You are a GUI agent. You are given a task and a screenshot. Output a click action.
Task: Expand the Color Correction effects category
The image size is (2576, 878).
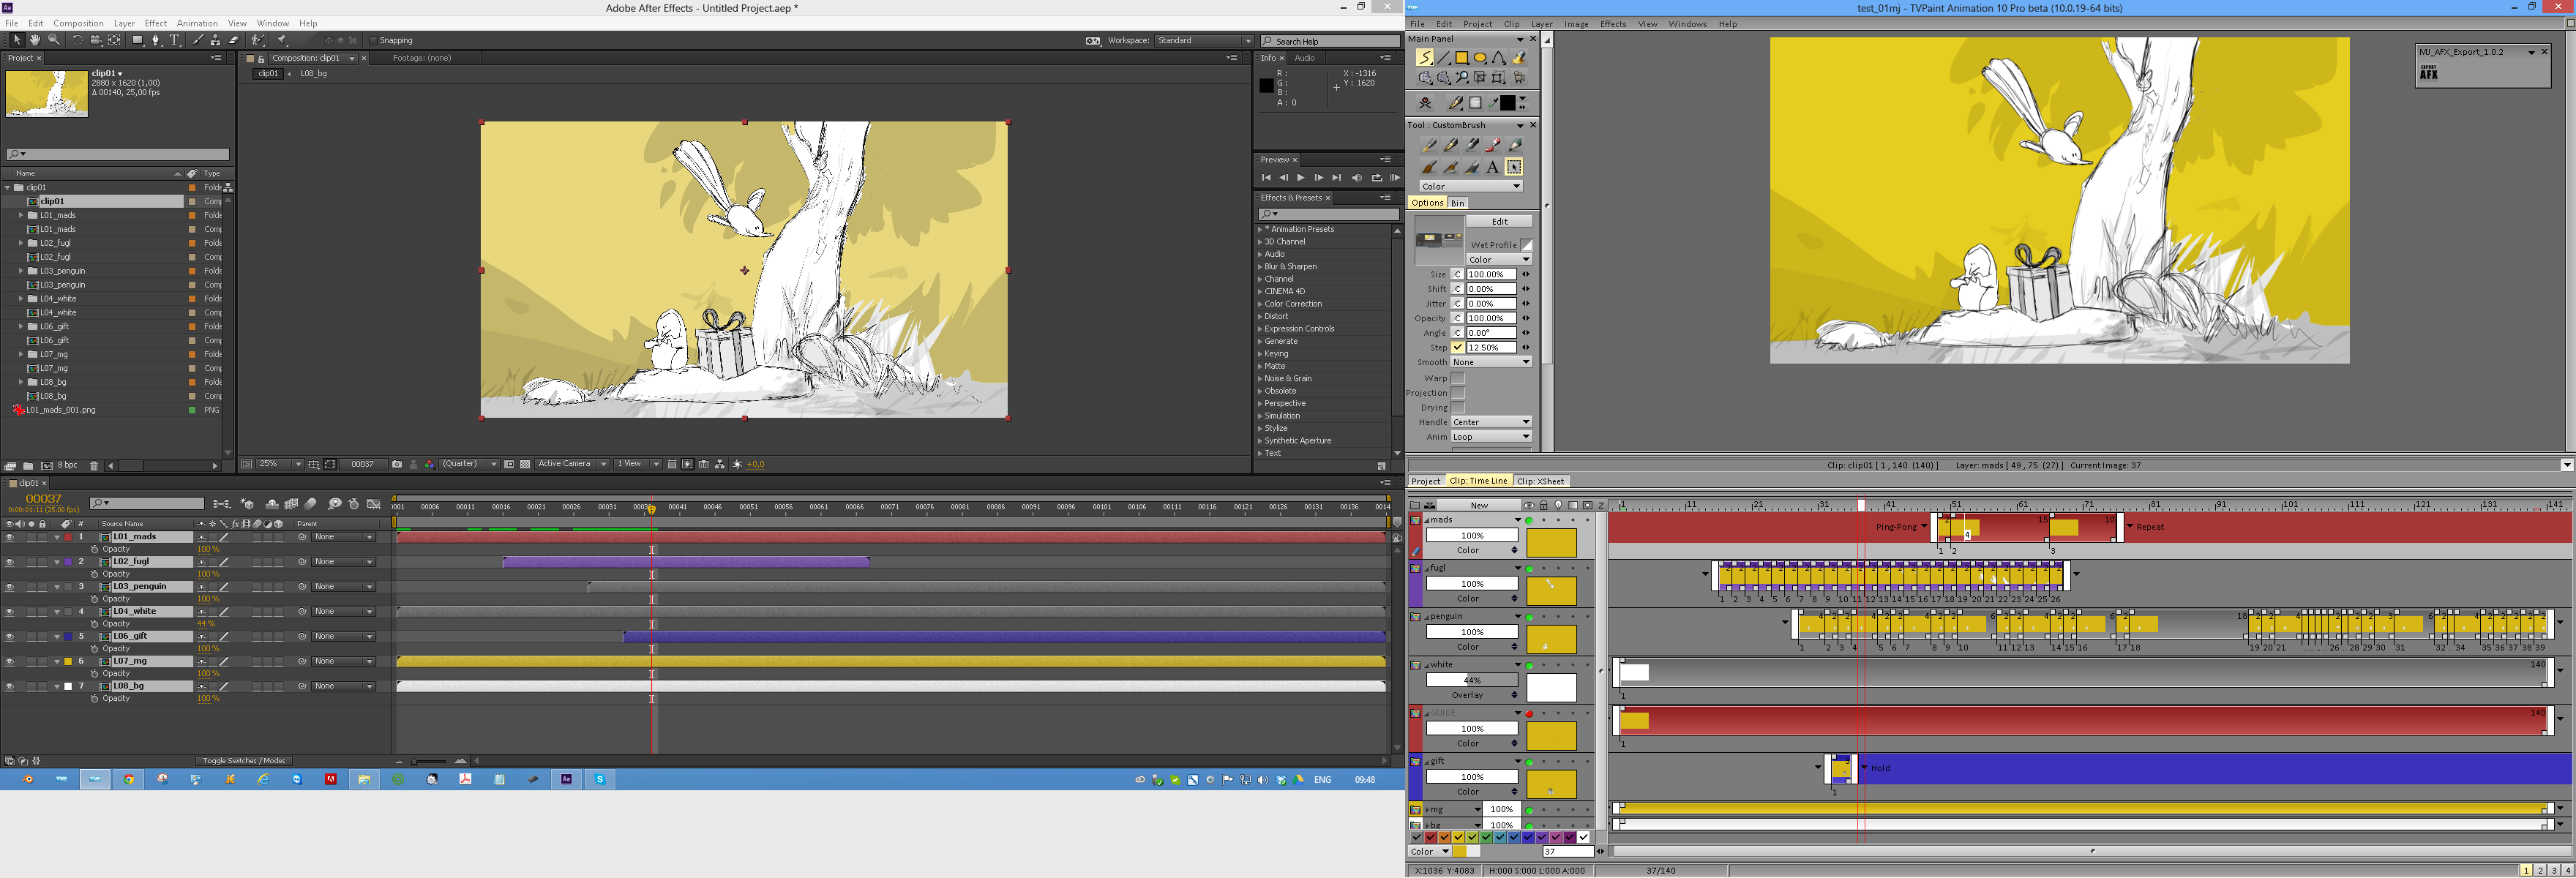1260,304
